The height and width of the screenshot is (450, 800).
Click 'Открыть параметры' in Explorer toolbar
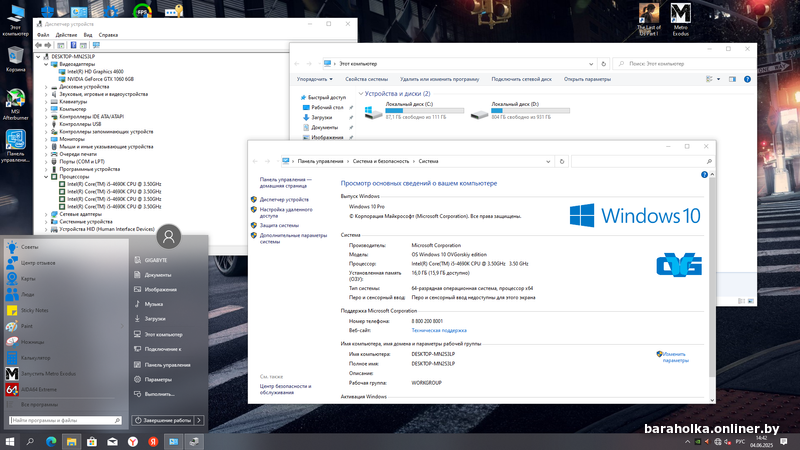pyautogui.click(x=587, y=79)
